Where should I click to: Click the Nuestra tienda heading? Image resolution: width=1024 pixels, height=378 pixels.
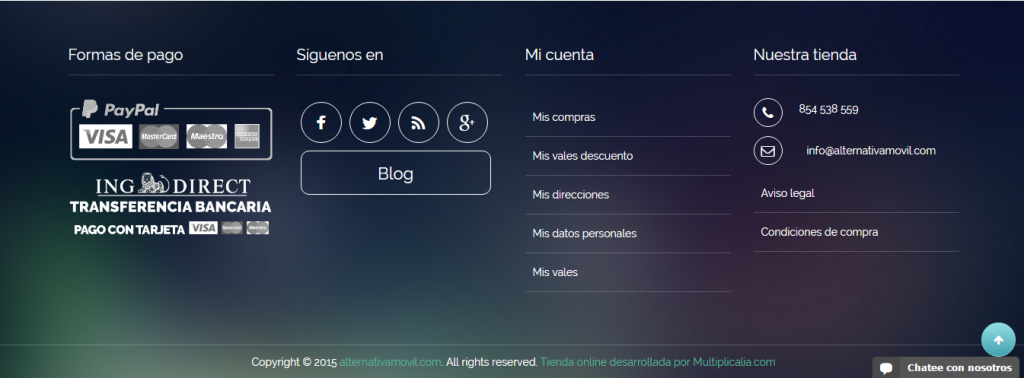[805, 55]
